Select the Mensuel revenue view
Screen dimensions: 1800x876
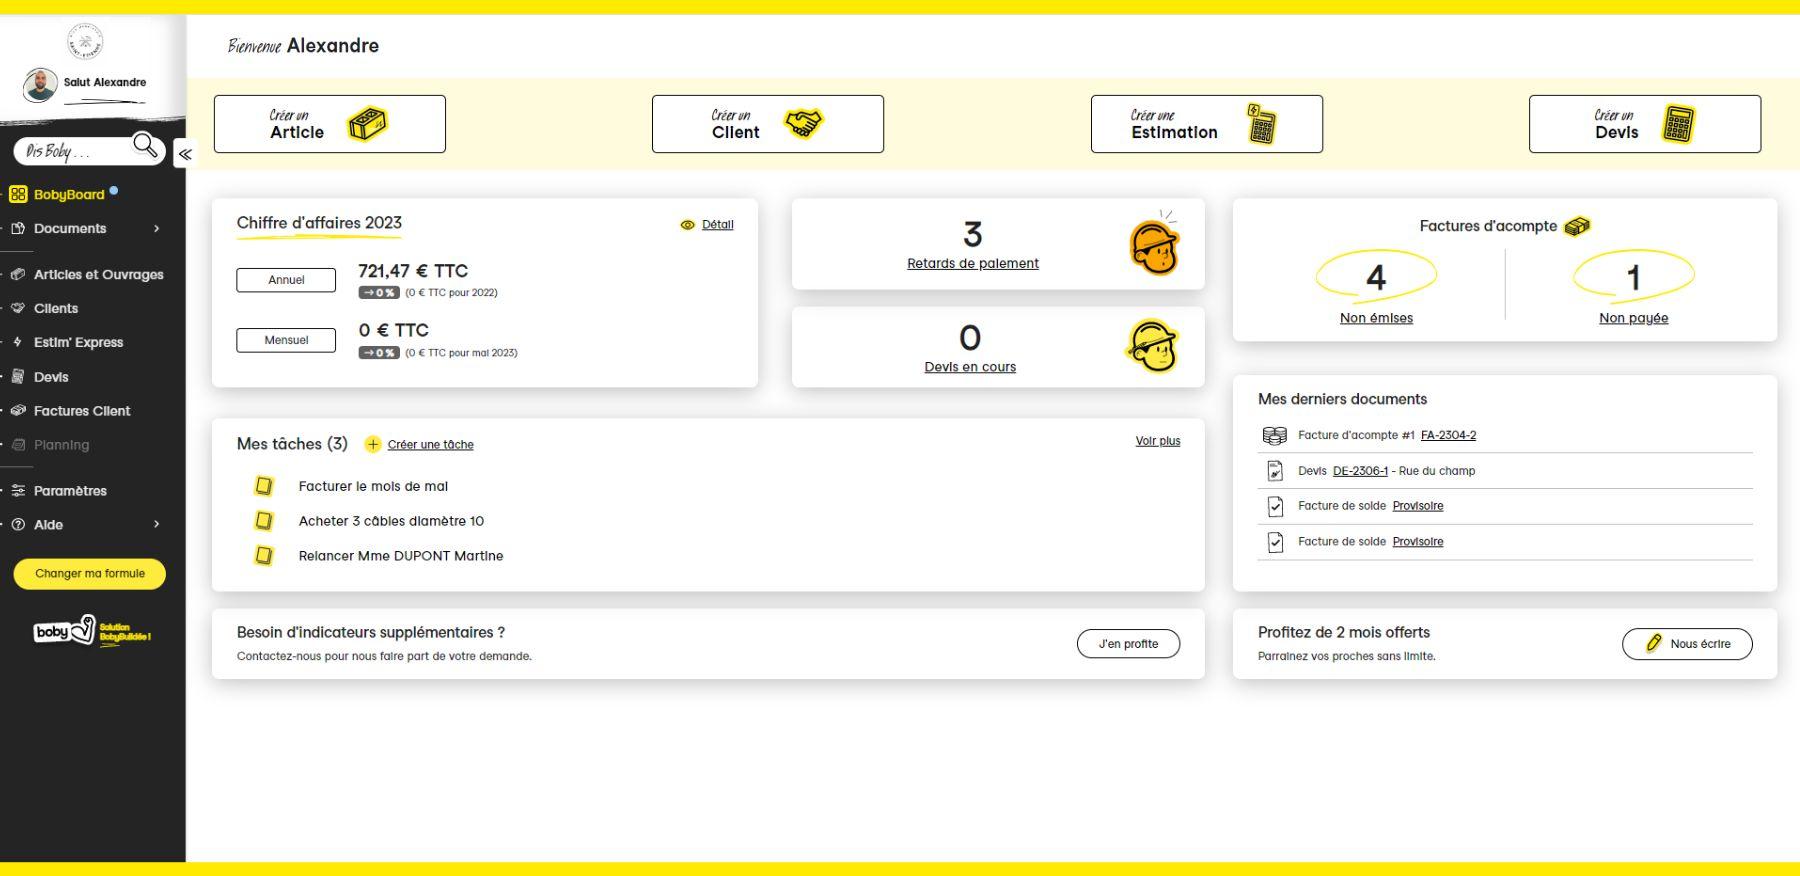(x=286, y=340)
